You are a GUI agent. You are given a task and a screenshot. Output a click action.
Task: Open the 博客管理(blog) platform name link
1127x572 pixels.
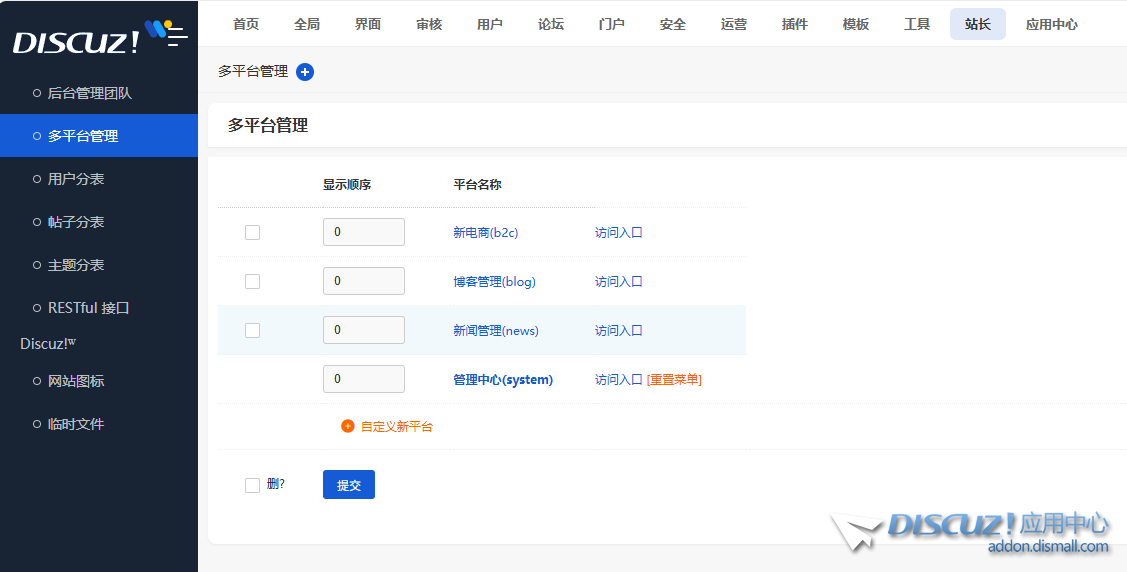(x=494, y=282)
